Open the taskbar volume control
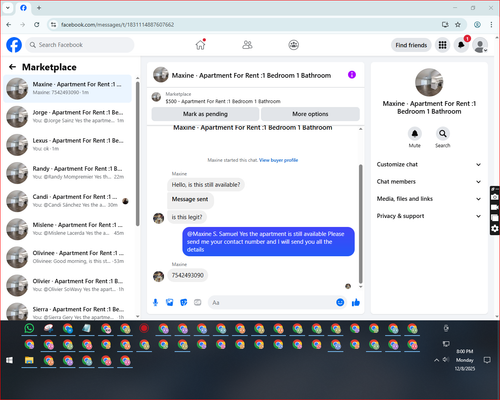This screenshot has width=500, height=400. (x=446, y=360)
